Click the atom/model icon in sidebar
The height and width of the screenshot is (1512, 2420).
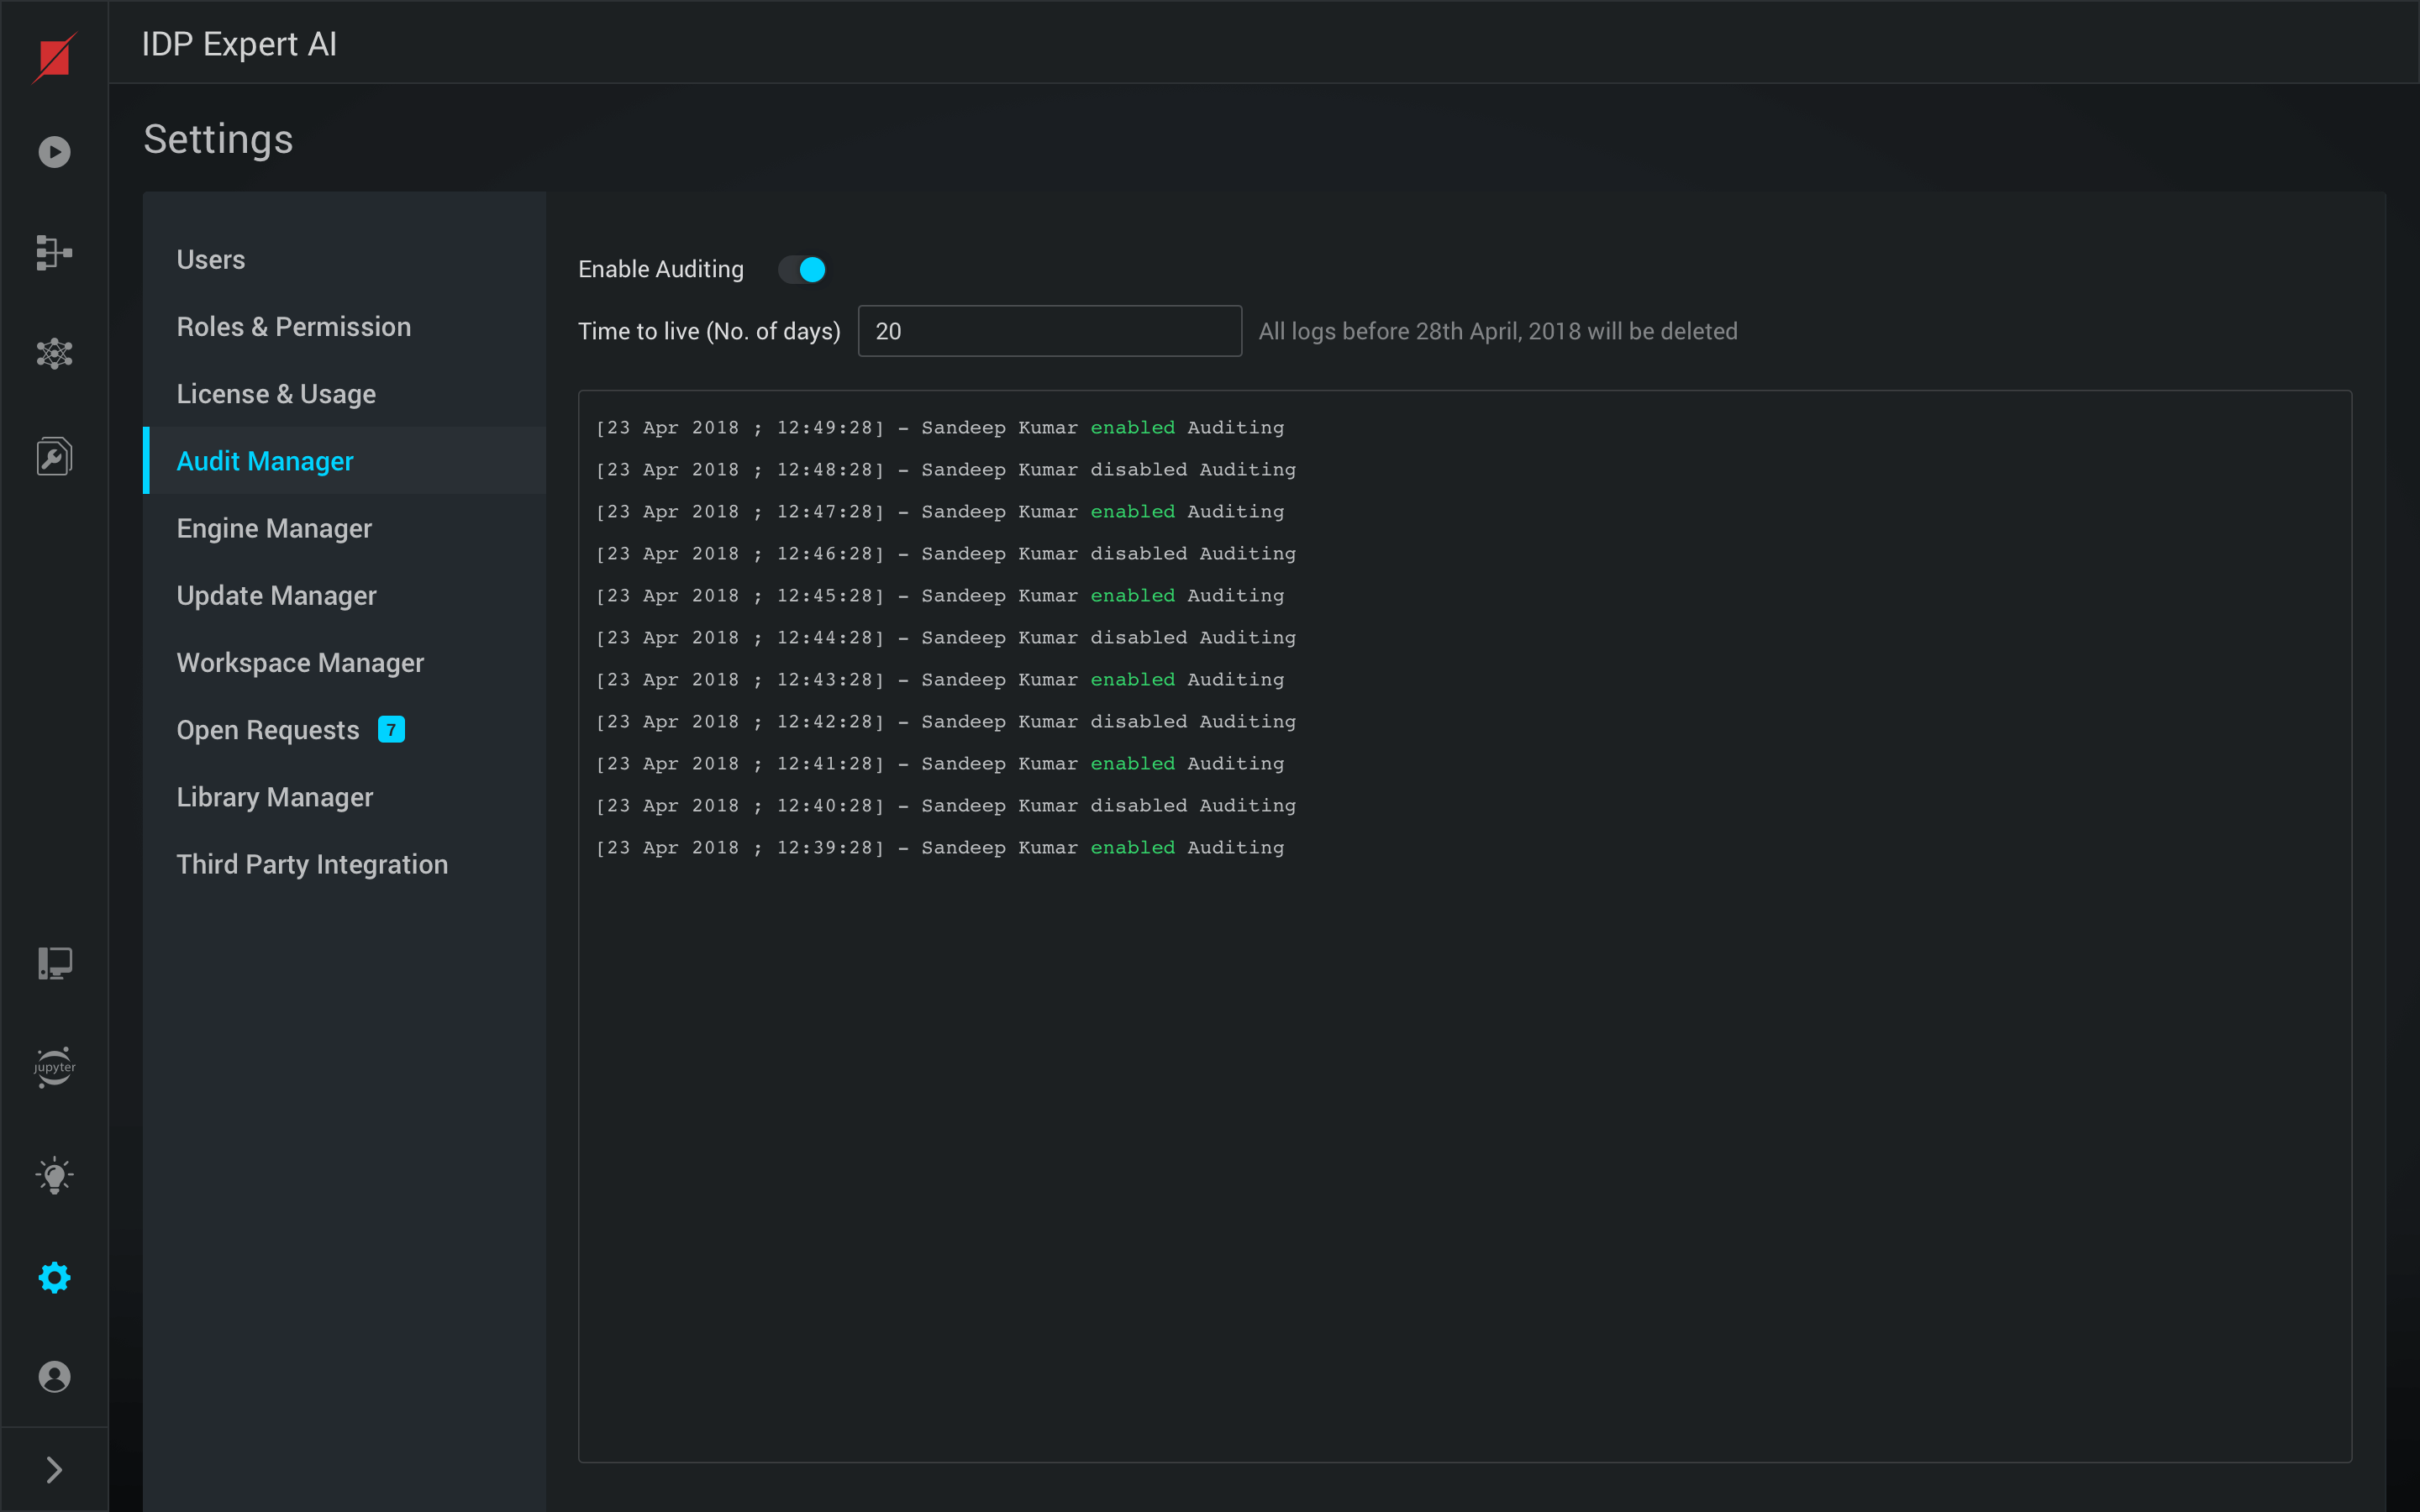[x=54, y=353]
